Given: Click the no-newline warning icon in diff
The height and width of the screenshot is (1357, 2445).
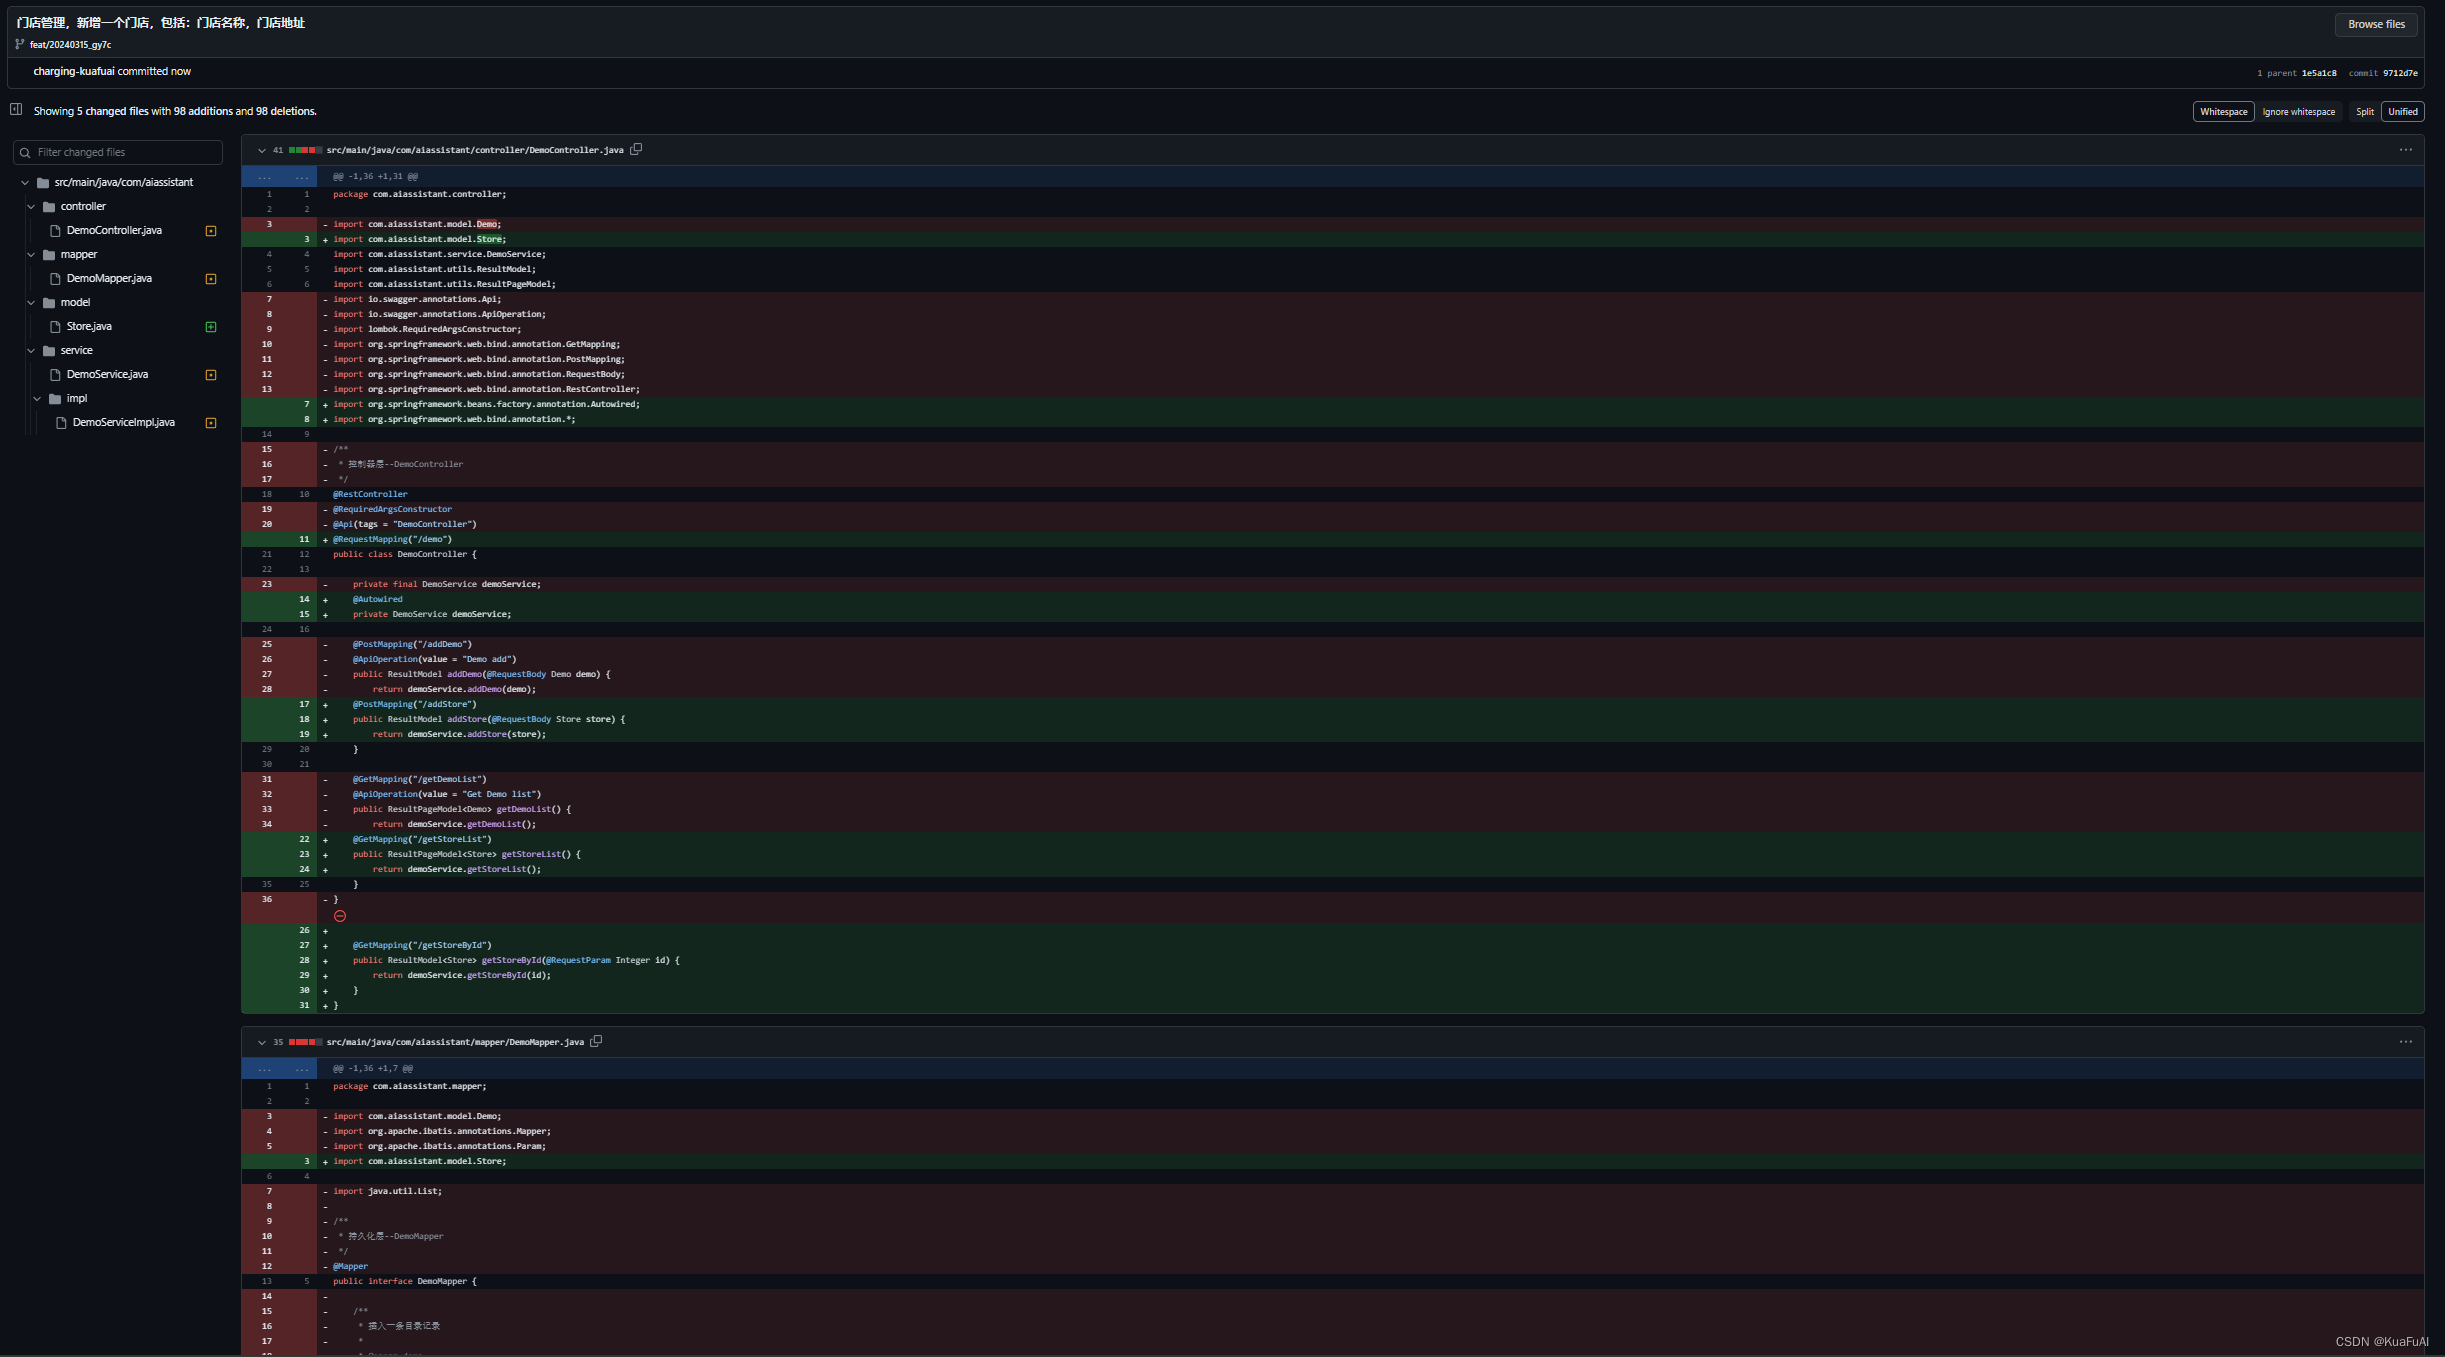Looking at the screenshot, I should pos(340,916).
